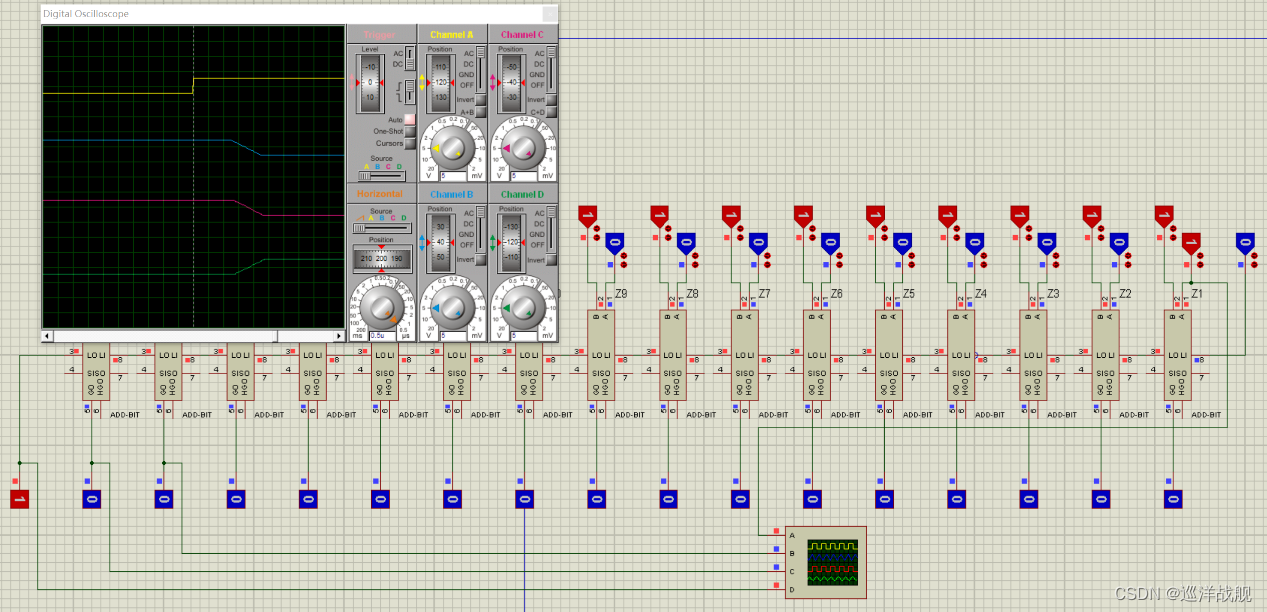1267x612 pixels.
Task: Toggle Invert for Channel B
Action: click(480, 259)
